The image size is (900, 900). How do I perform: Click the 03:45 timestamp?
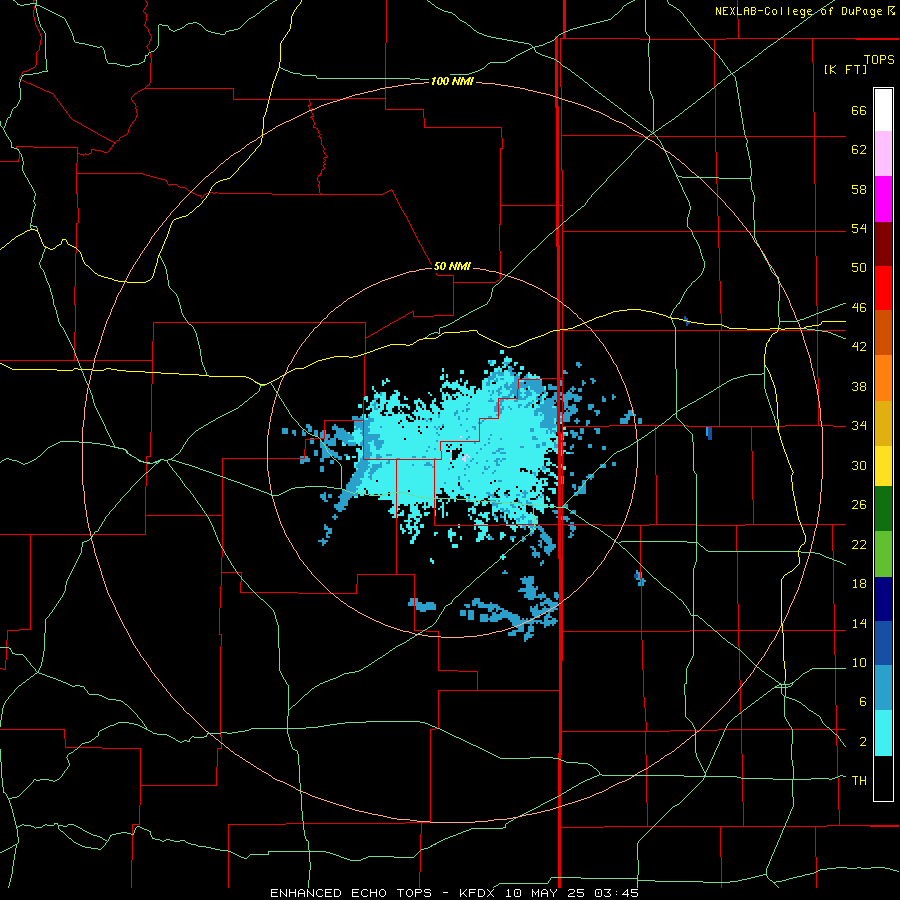616,893
